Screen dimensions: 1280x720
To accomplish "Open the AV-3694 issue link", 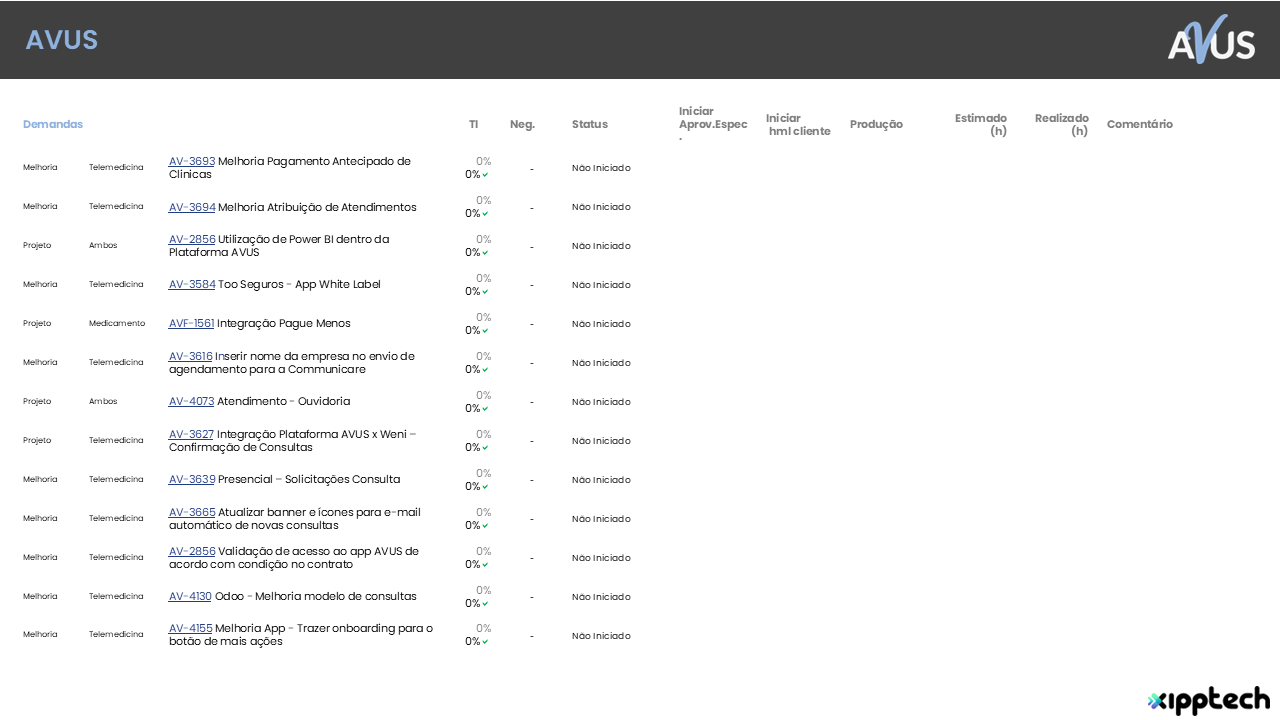I will coord(192,207).
